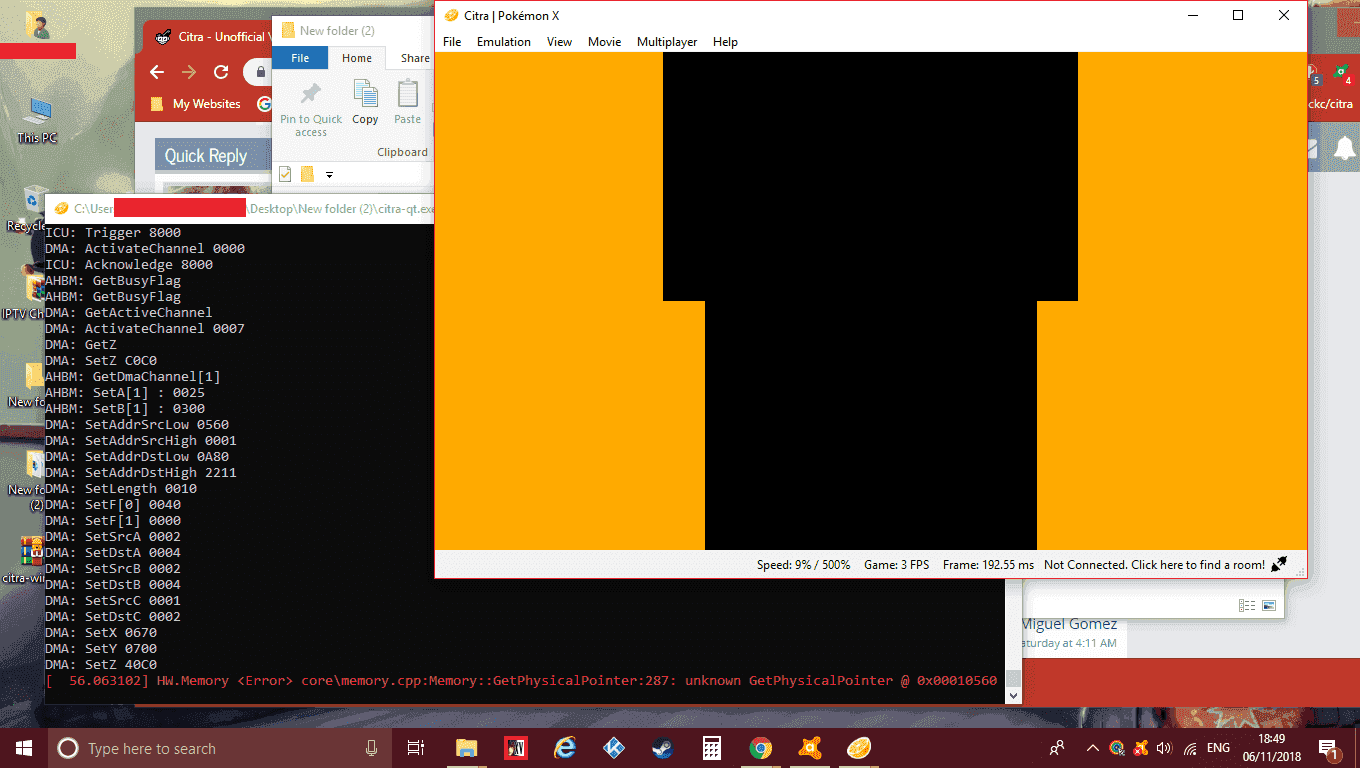
Task: Click the volume speaker icon in system tray
Action: 1164,748
